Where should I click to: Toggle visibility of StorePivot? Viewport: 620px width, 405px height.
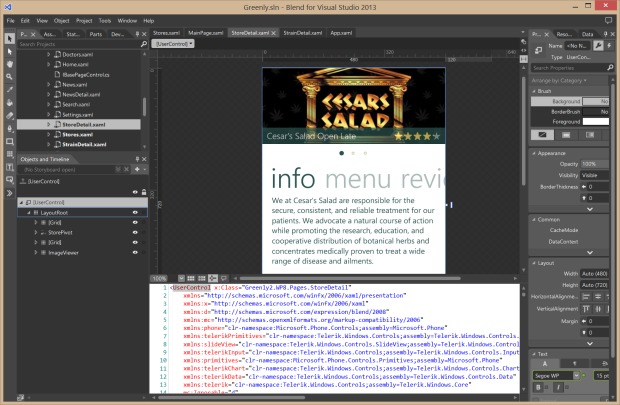pos(135,232)
